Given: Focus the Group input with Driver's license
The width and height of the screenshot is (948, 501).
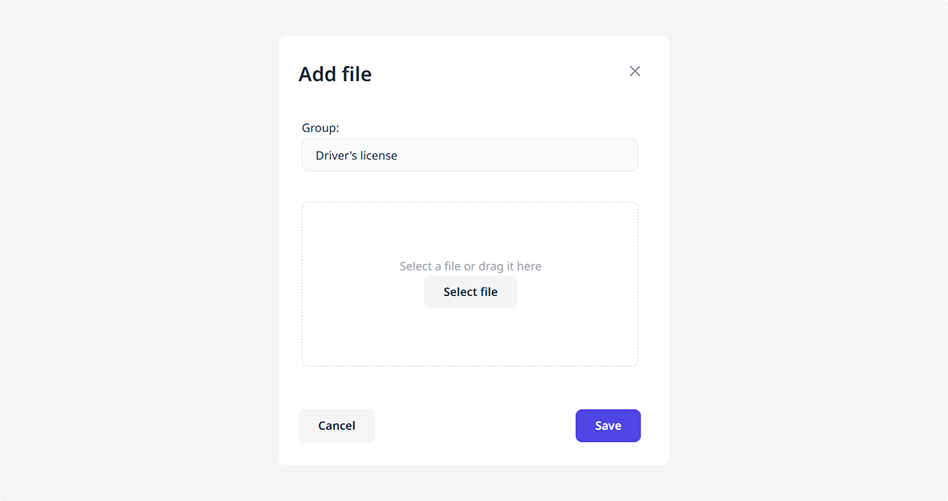Looking at the screenshot, I should point(469,155).
